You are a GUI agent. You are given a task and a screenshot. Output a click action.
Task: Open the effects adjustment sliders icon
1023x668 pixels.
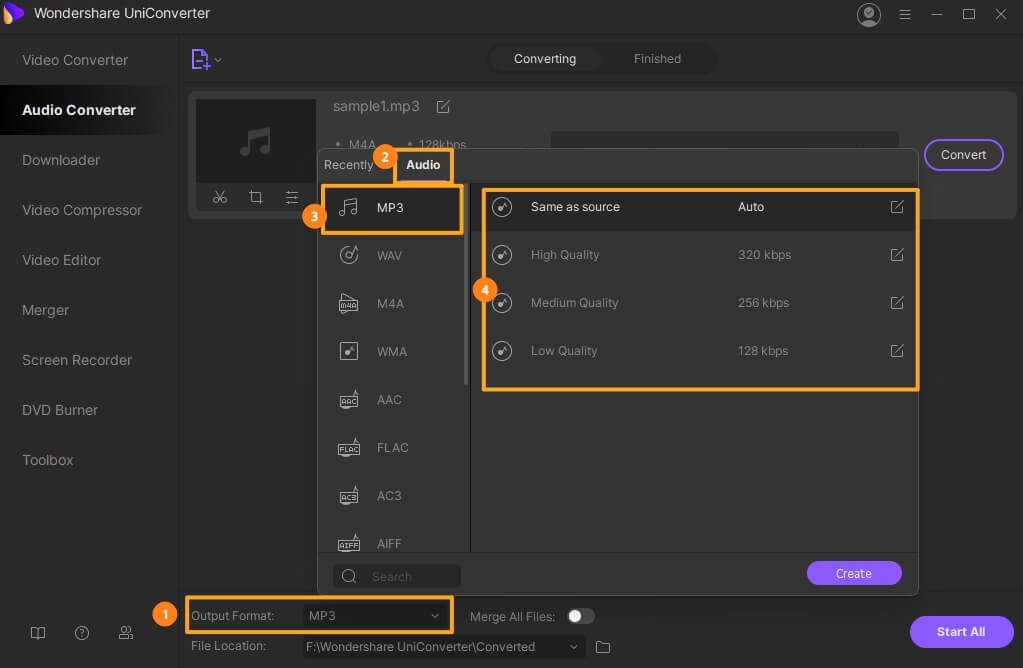(291, 197)
